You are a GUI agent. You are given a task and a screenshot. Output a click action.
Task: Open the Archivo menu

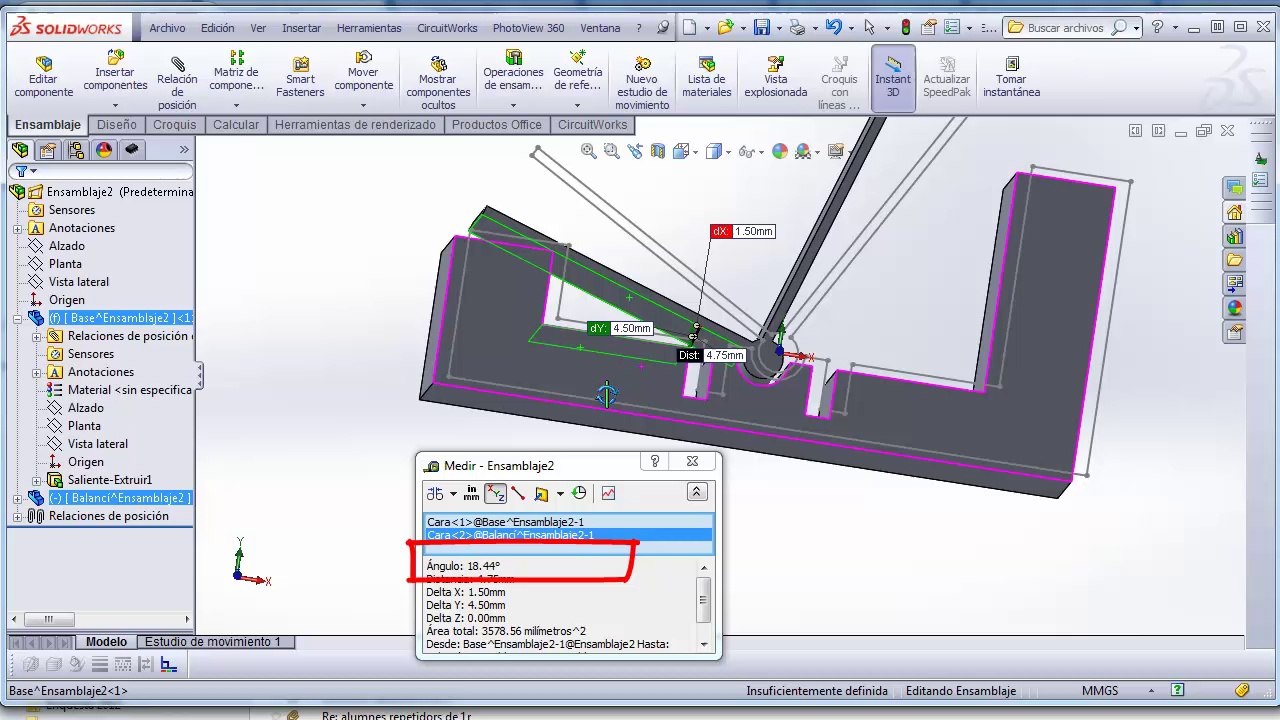(x=167, y=28)
